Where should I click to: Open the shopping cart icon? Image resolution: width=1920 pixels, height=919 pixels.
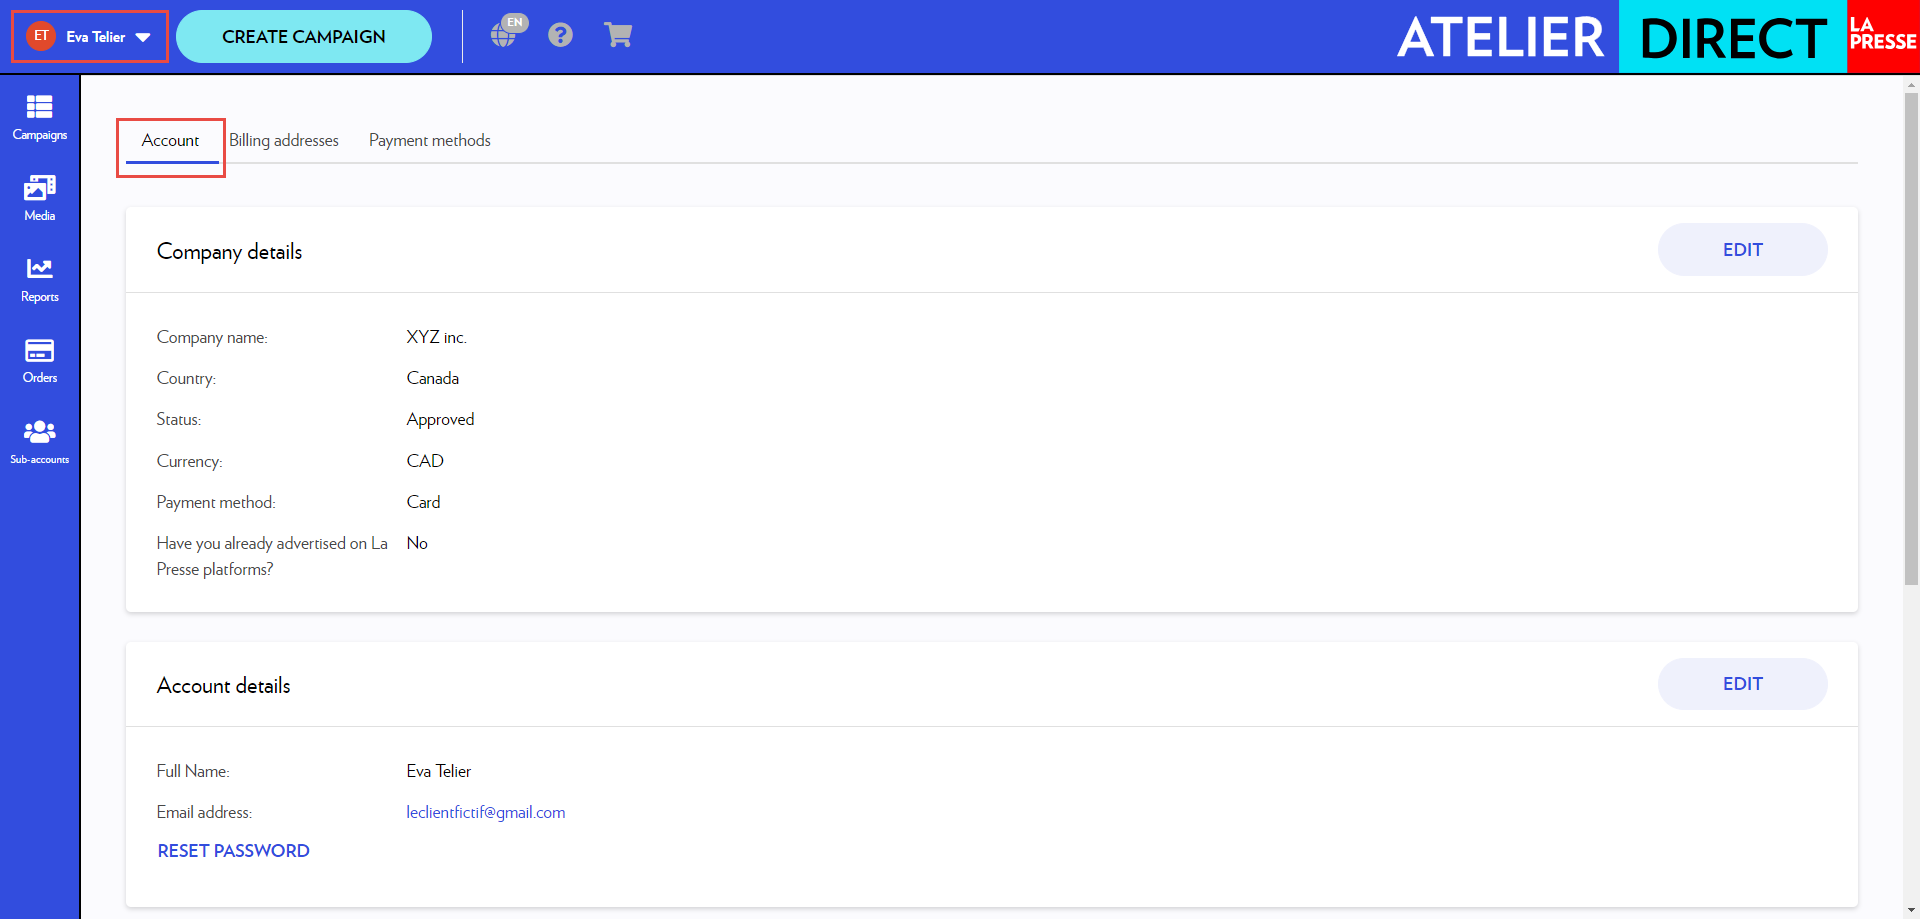[x=618, y=35]
